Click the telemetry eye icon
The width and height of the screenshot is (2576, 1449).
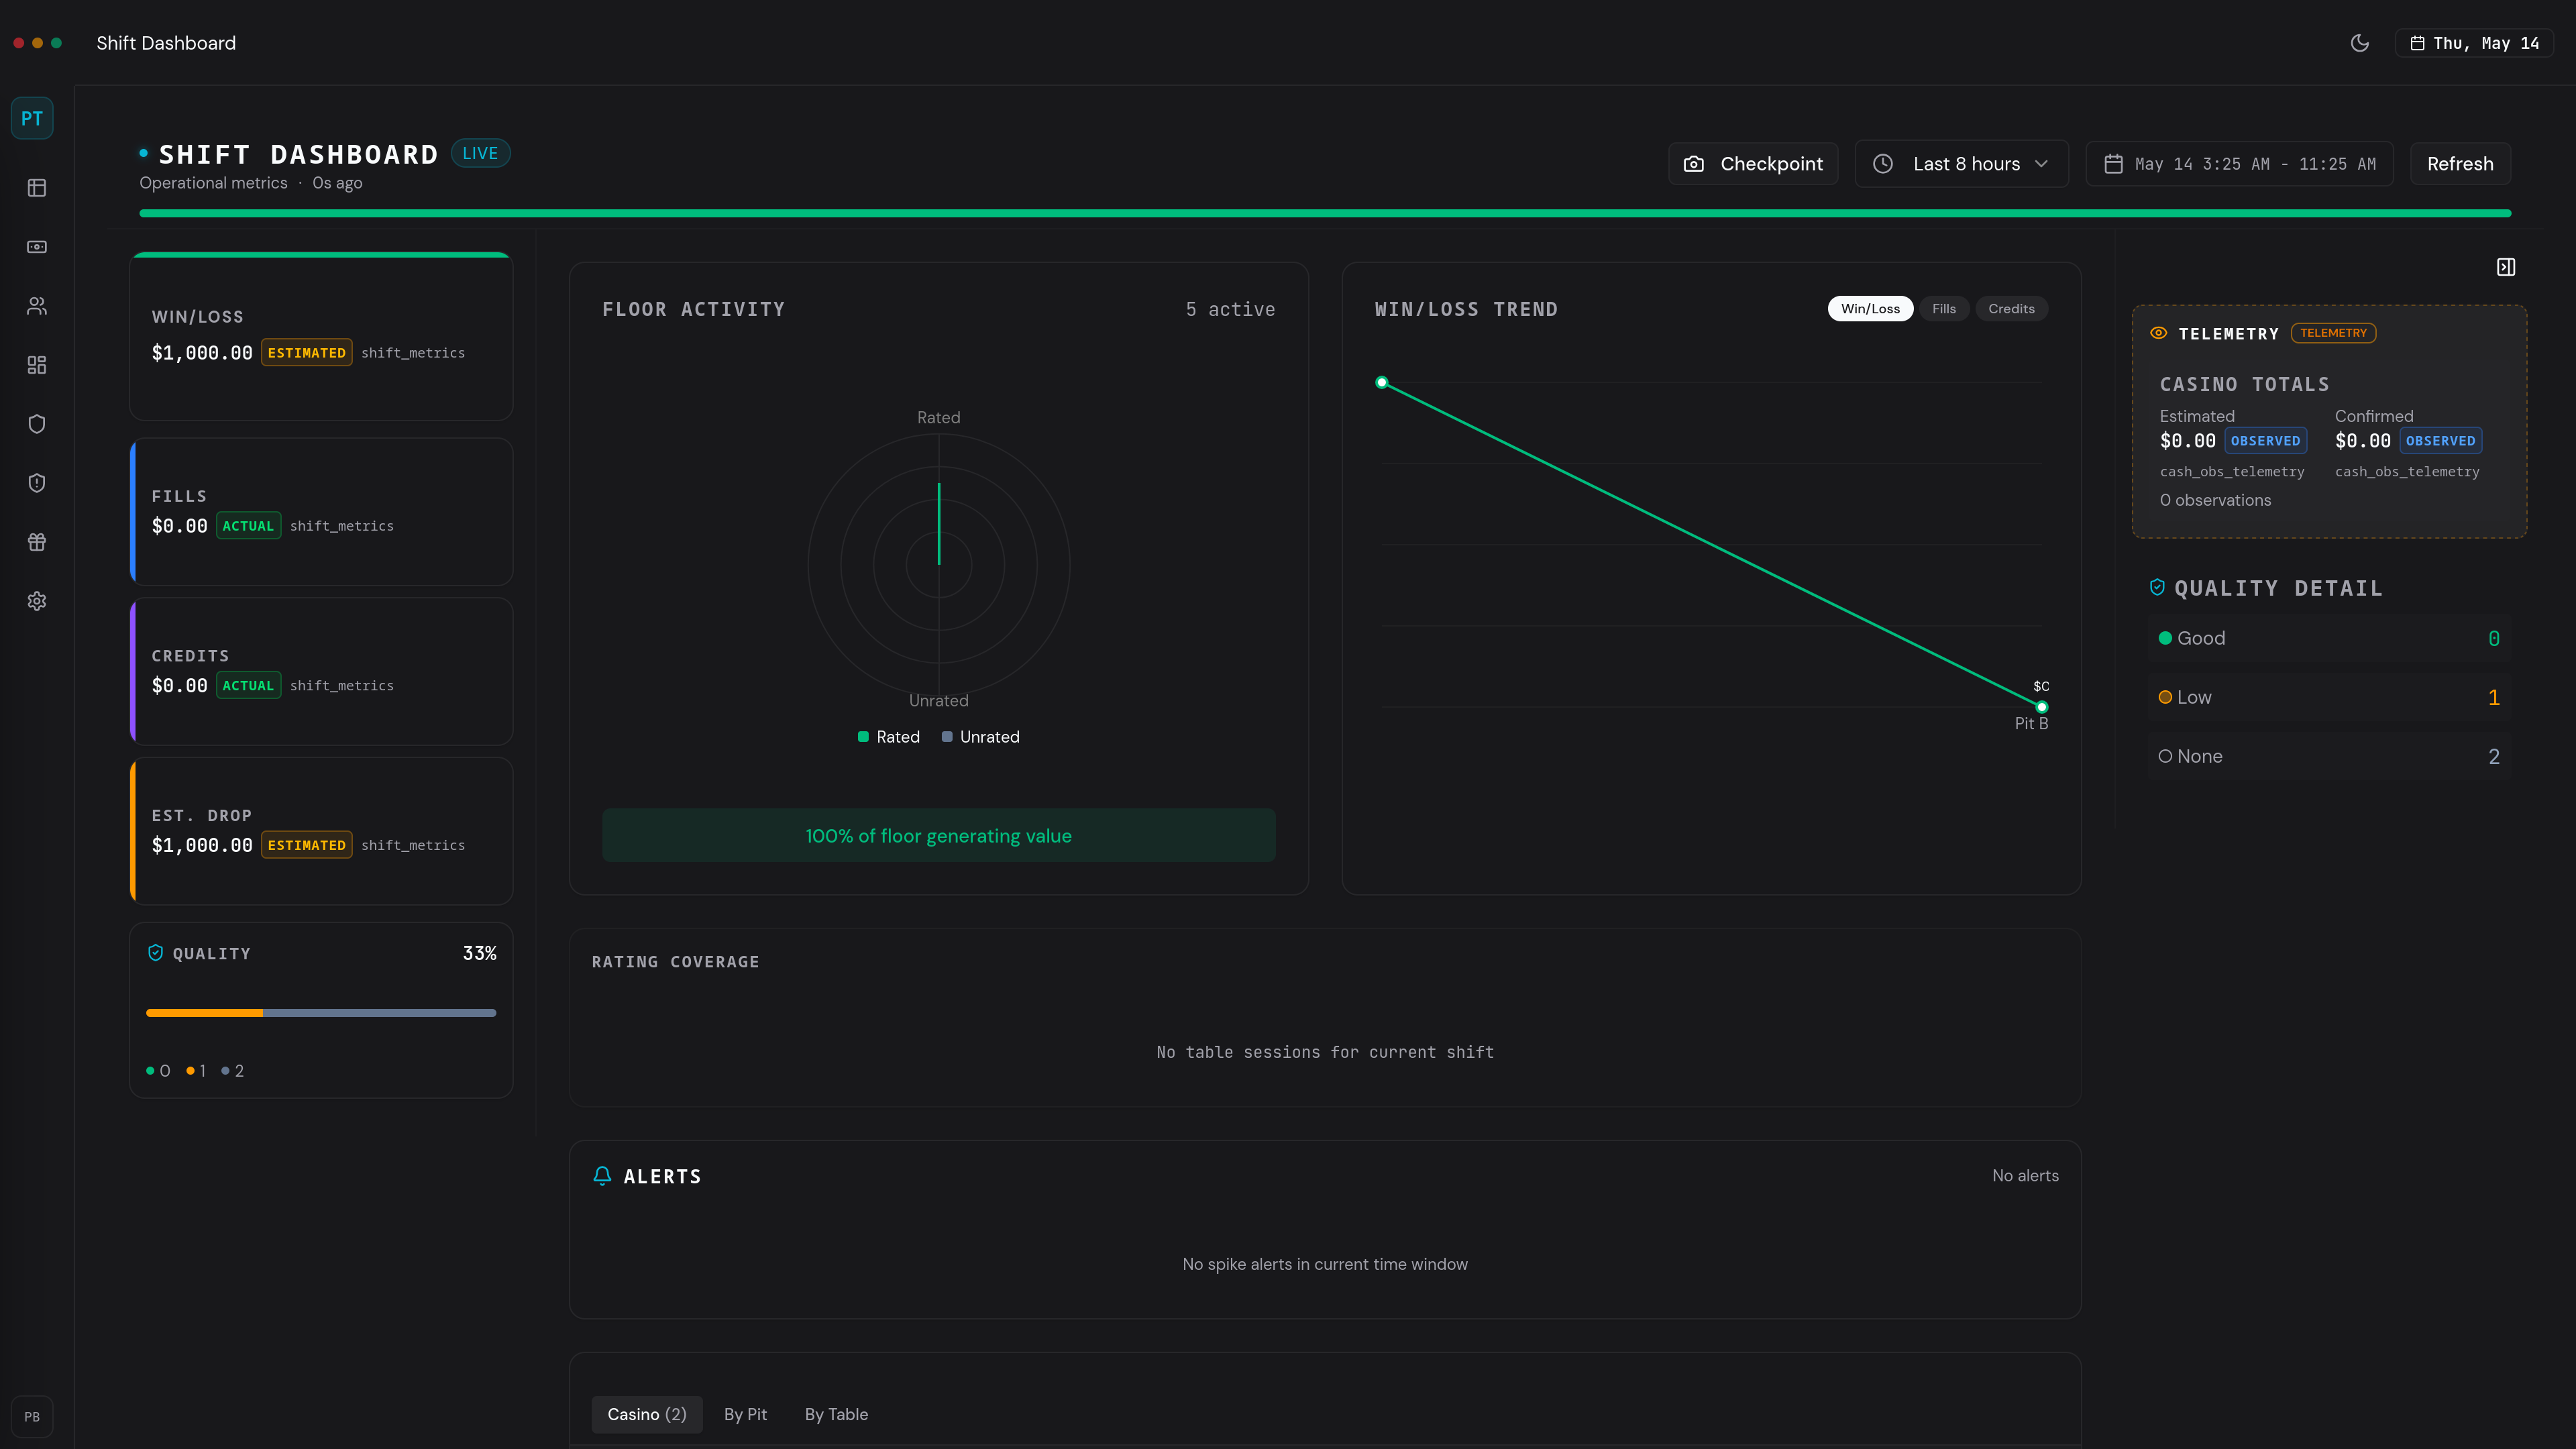pos(2159,333)
